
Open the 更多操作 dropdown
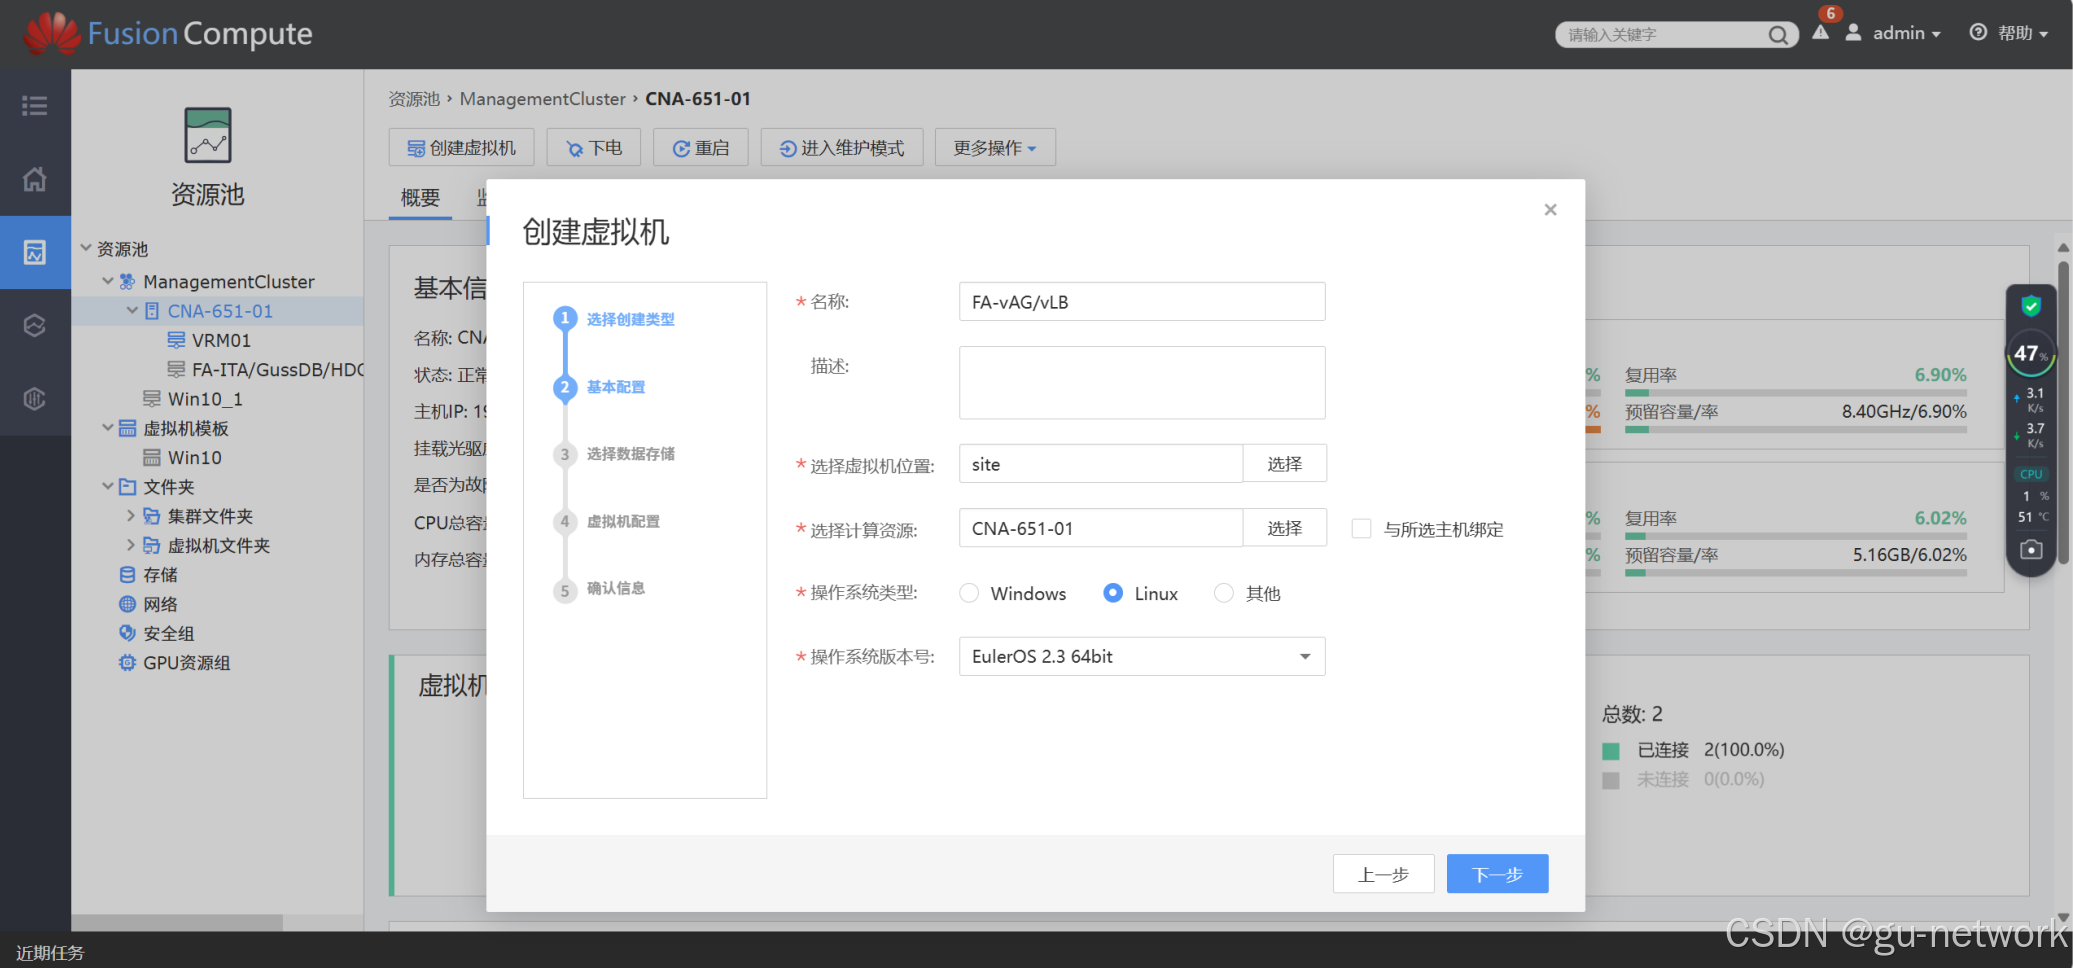[x=995, y=147]
